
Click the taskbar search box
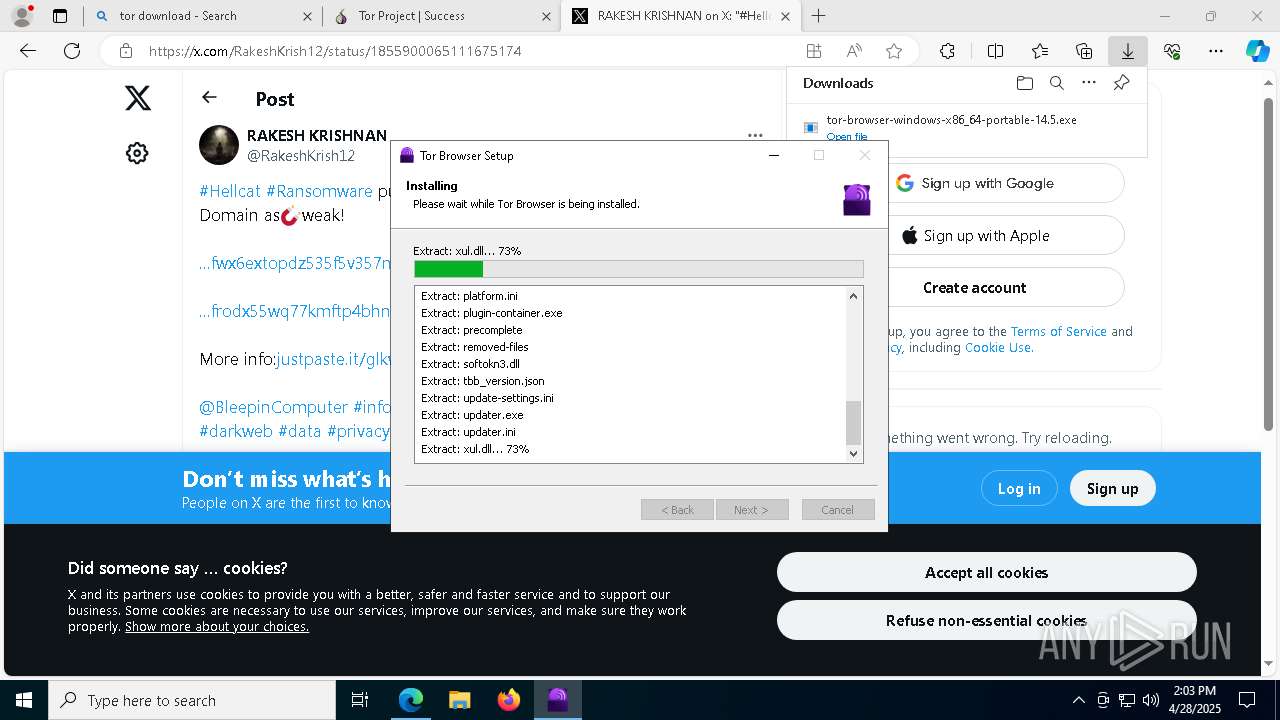coord(192,700)
